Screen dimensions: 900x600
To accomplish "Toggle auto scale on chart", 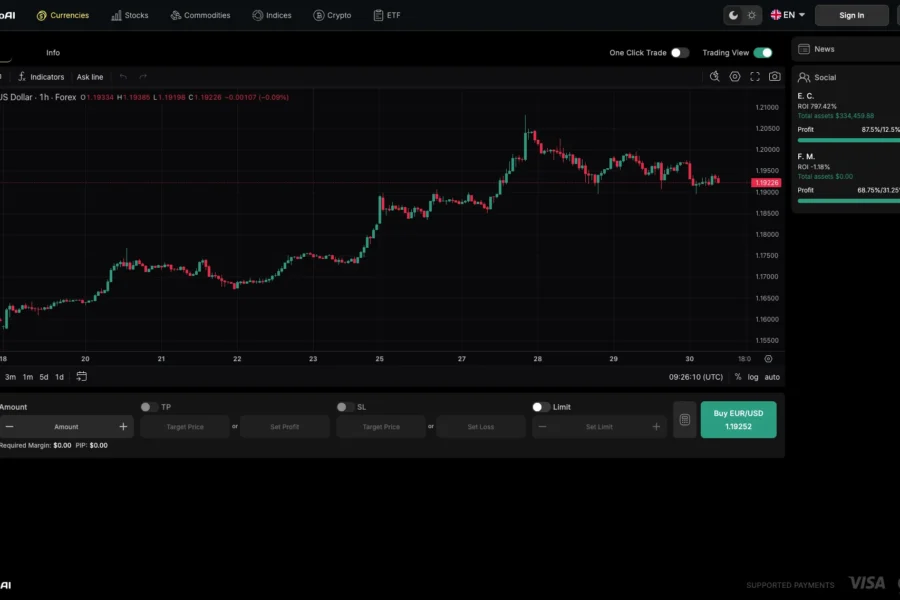I will click(x=772, y=377).
